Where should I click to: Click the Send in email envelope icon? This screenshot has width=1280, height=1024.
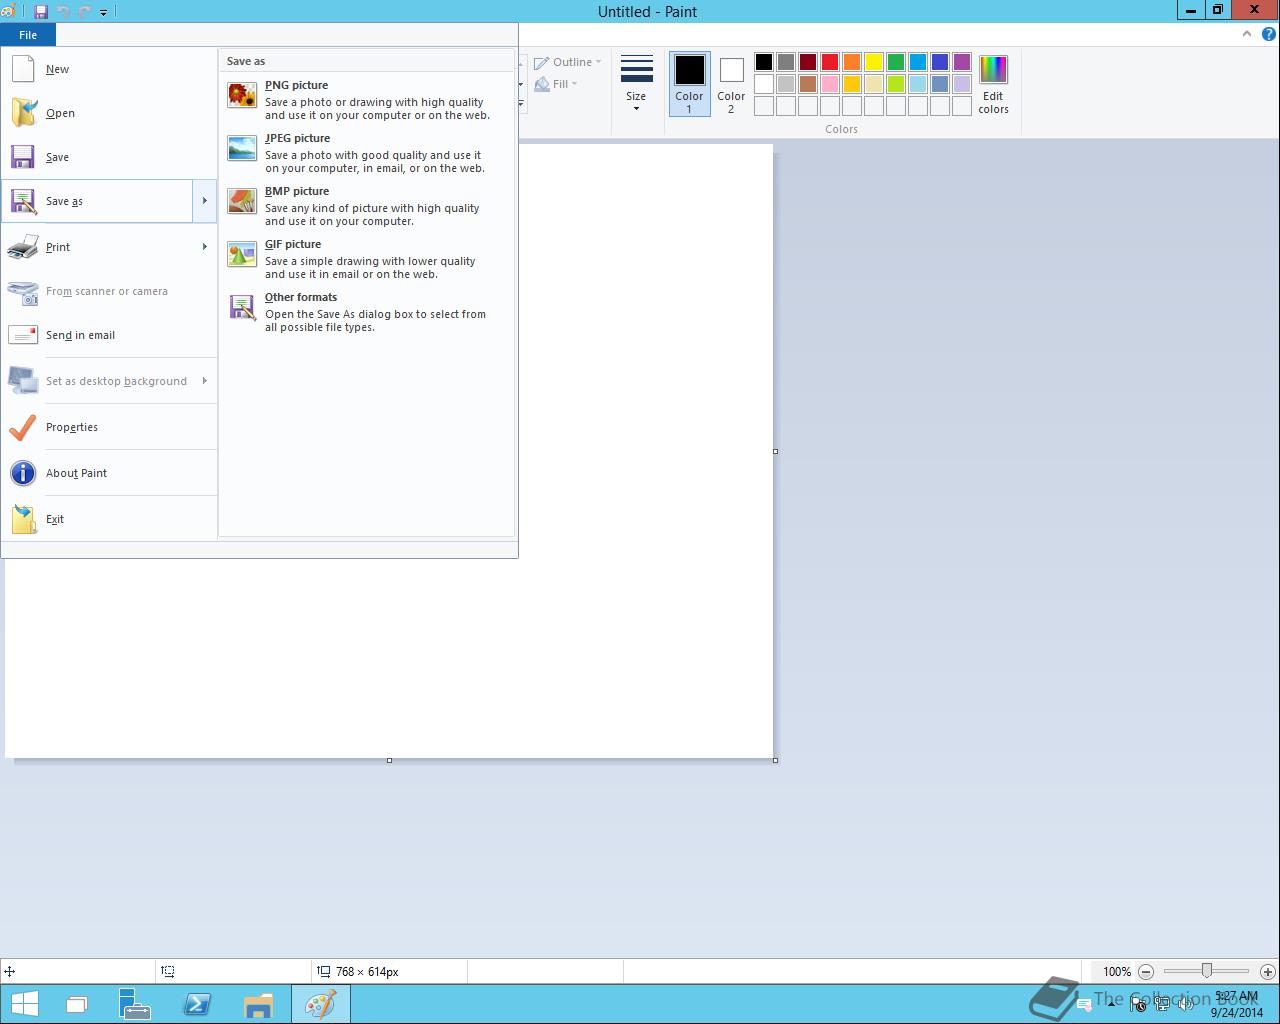point(23,335)
